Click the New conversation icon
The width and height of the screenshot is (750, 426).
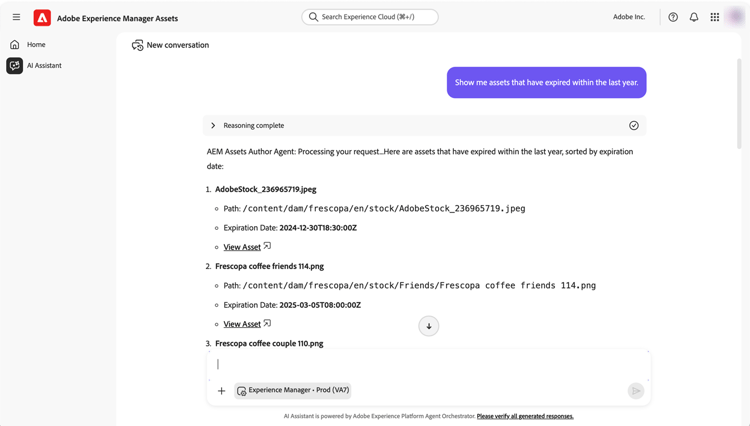click(138, 45)
